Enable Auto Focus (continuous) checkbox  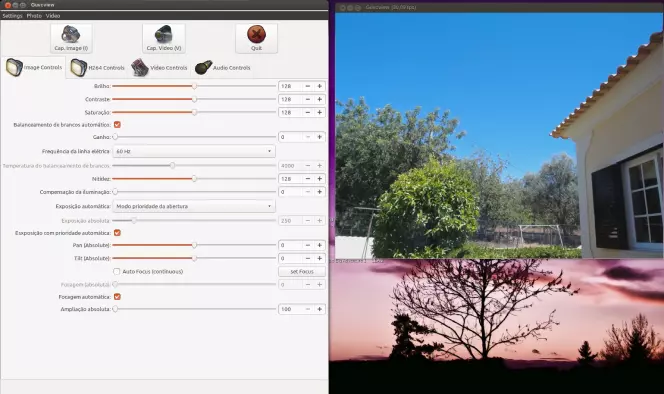coord(116,271)
